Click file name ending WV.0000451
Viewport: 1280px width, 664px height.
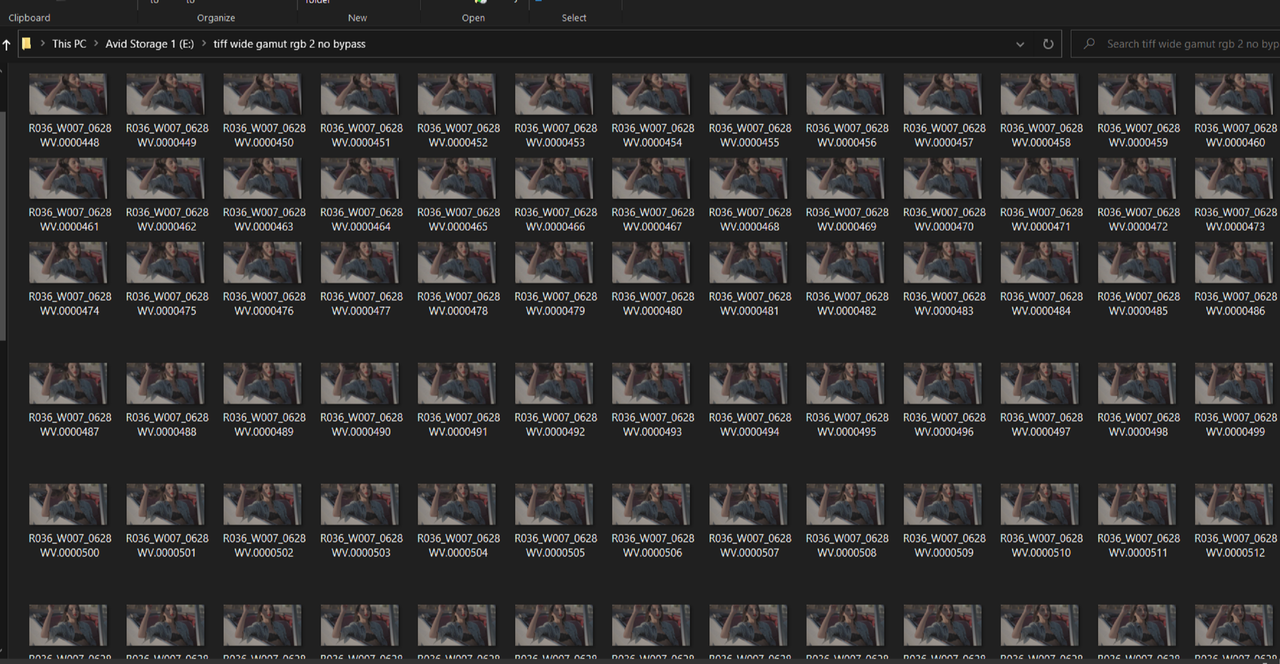(361, 135)
